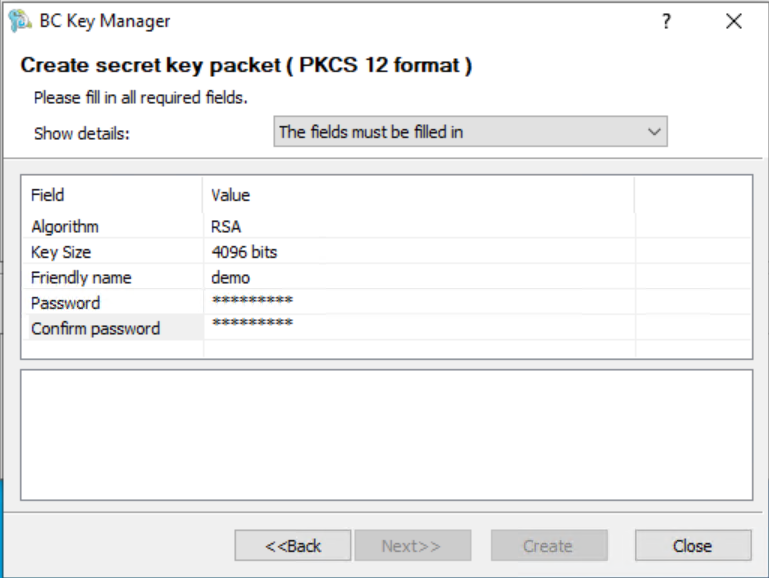Click the Value column header

click(x=231, y=195)
